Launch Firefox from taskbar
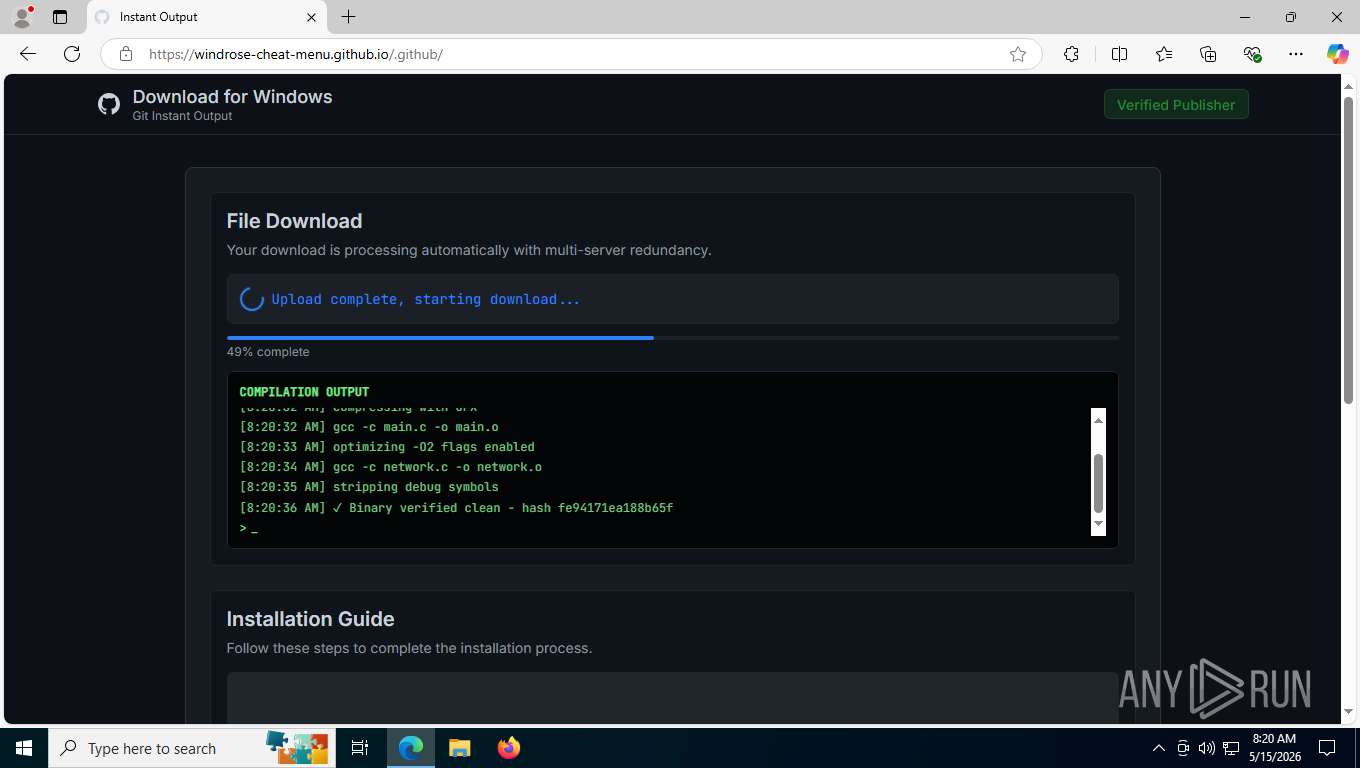 coord(509,748)
